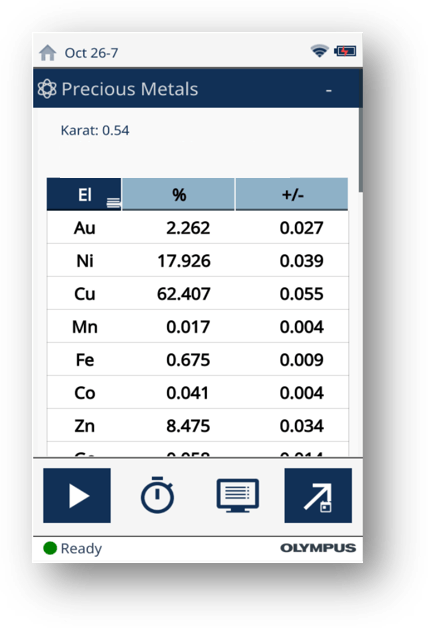This screenshot has width=428, height=628.
Task: Select the Co element row
Action: pyautogui.click(x=198, y=392)
